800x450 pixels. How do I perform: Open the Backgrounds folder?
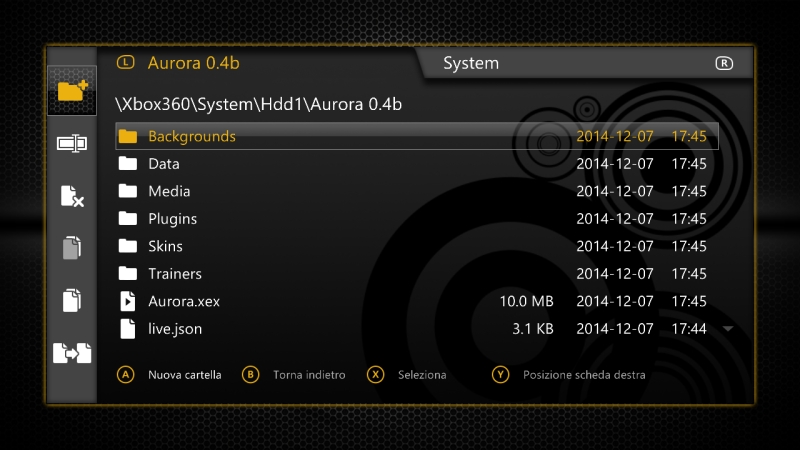coord(192,136)
